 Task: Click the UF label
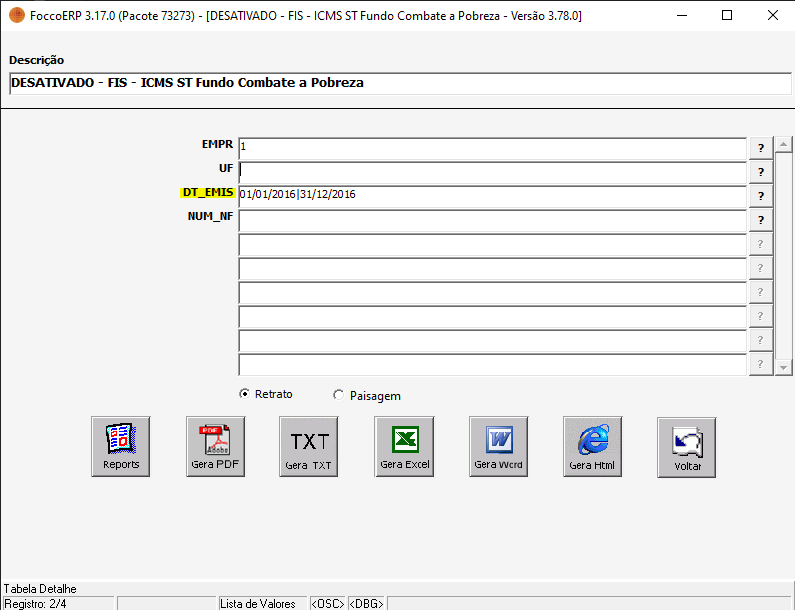(x=226, y=168)
